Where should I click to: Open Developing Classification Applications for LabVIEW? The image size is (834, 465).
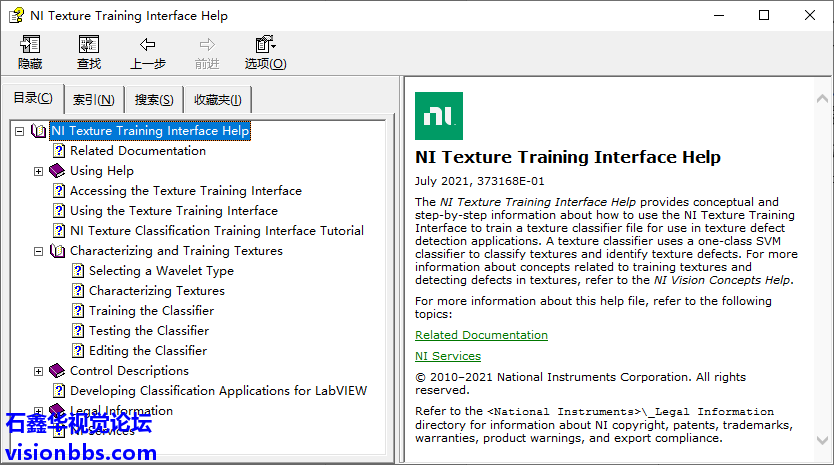tap(218, 391)
